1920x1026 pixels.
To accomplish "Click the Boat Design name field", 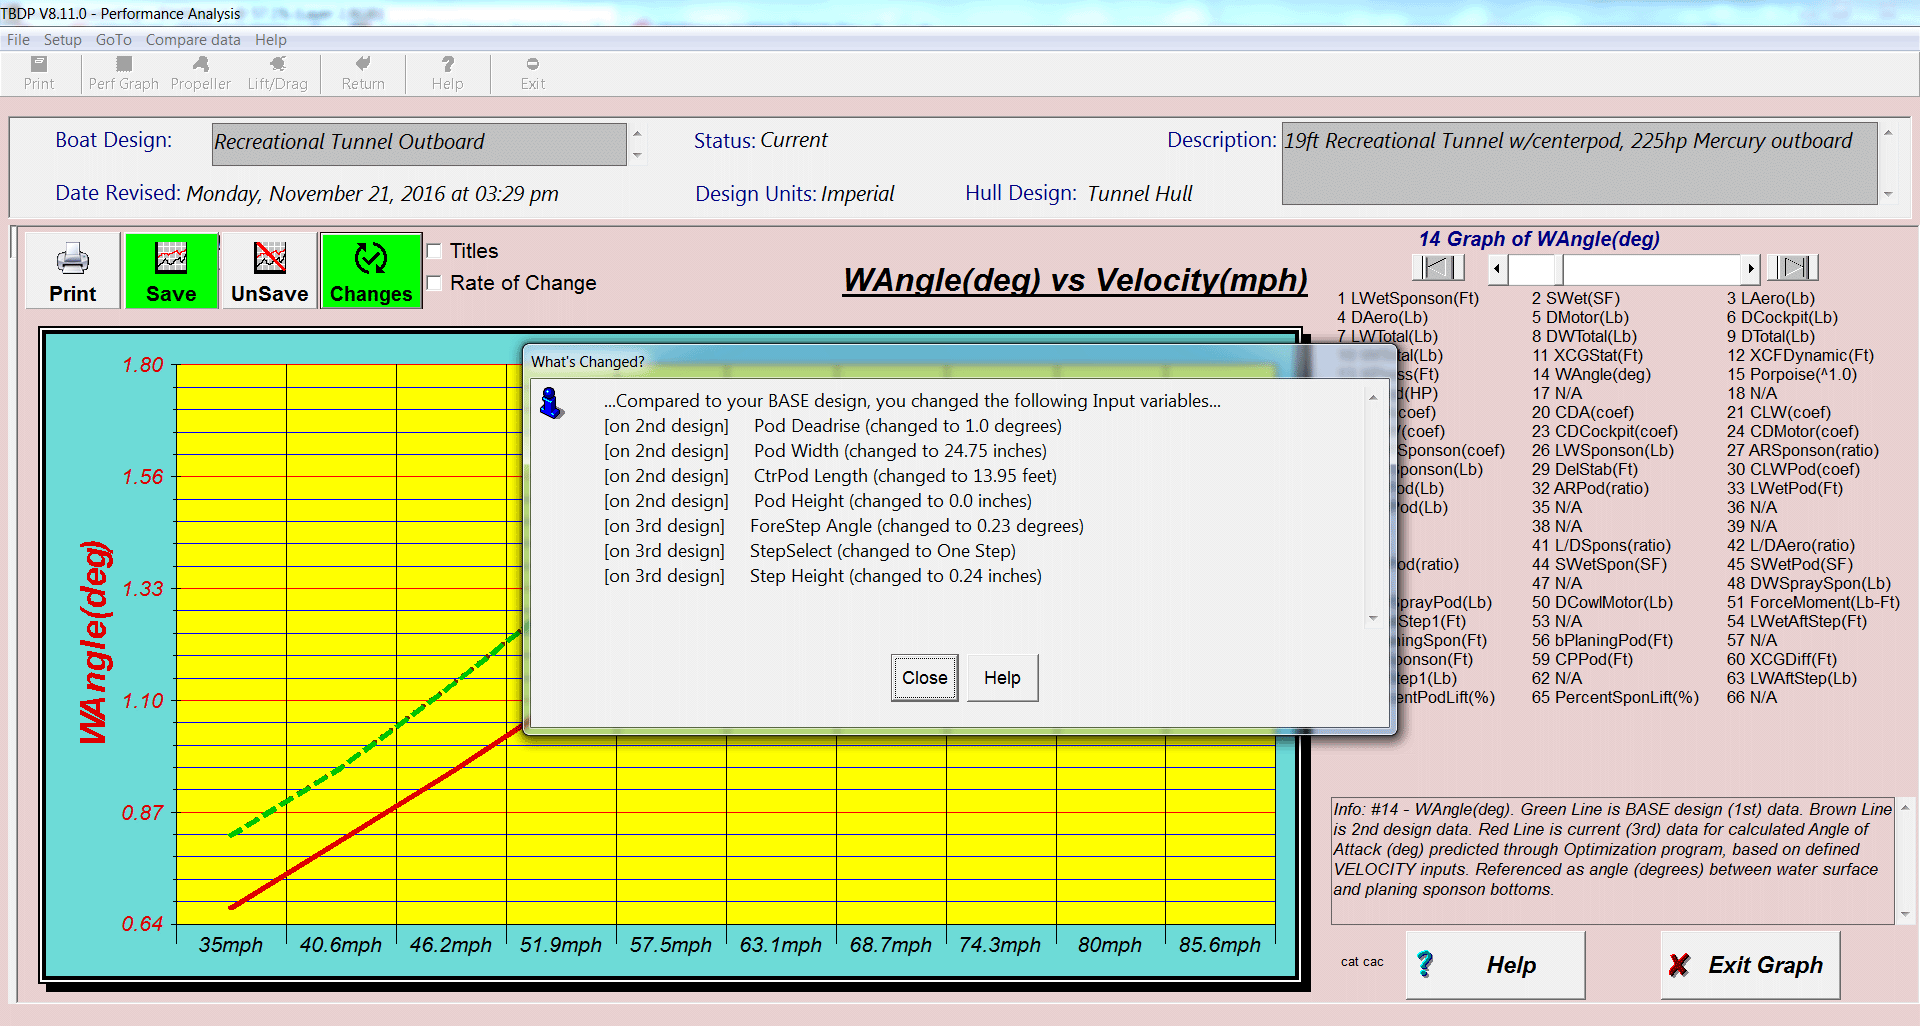I will (x=419, y=144).
